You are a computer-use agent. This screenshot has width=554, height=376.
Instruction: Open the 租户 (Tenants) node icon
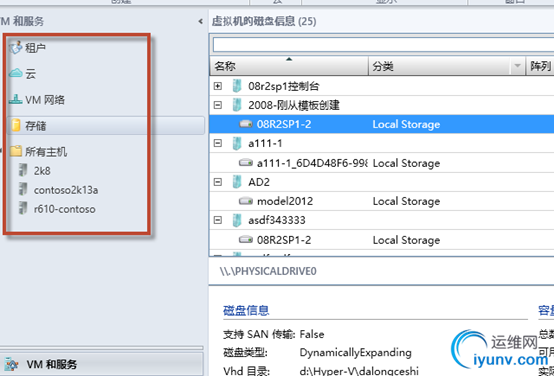coord(16,47)
